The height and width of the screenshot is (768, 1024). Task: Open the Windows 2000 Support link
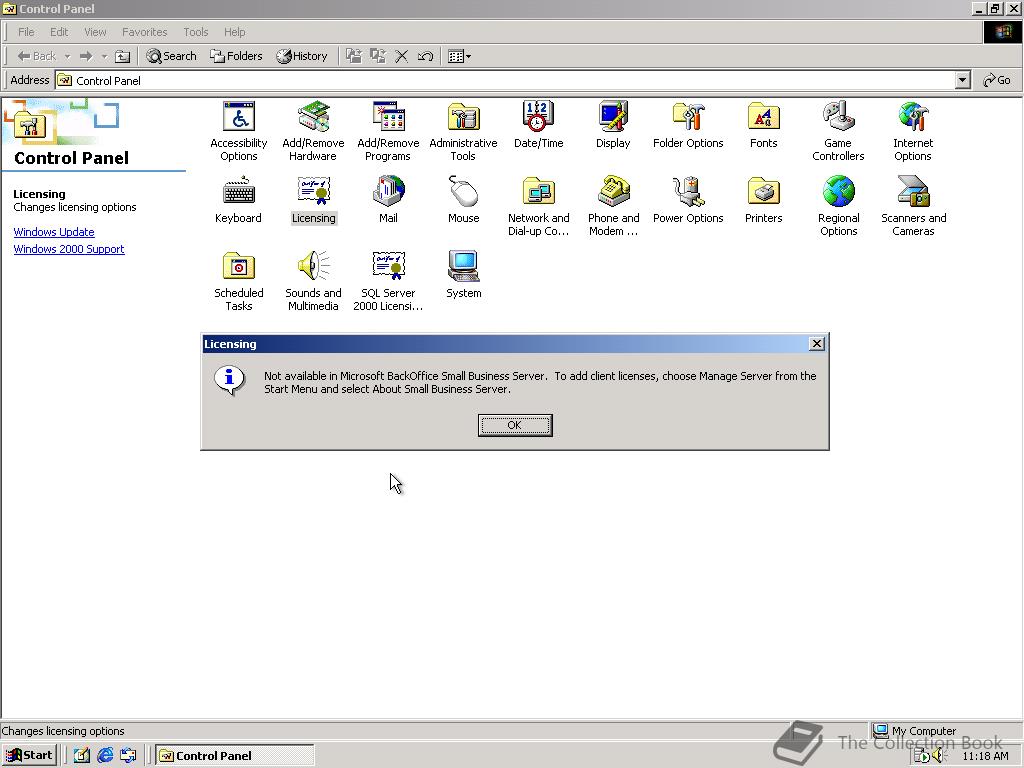tap(69, 249)
